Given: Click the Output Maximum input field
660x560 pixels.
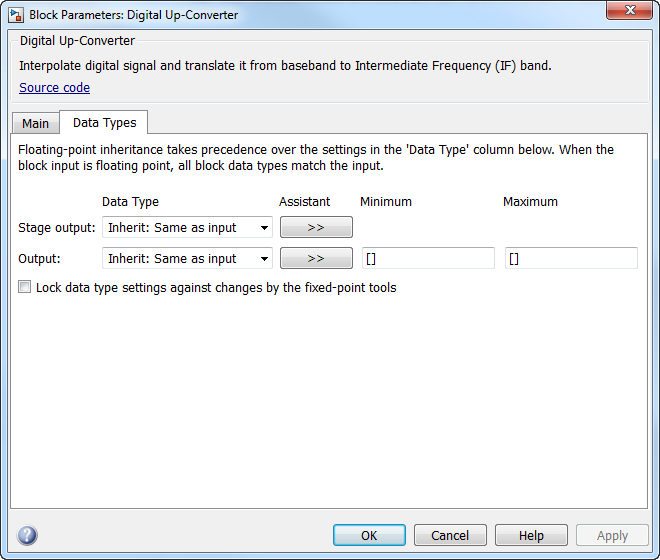Looking at the screenshot, I should 571,258.
